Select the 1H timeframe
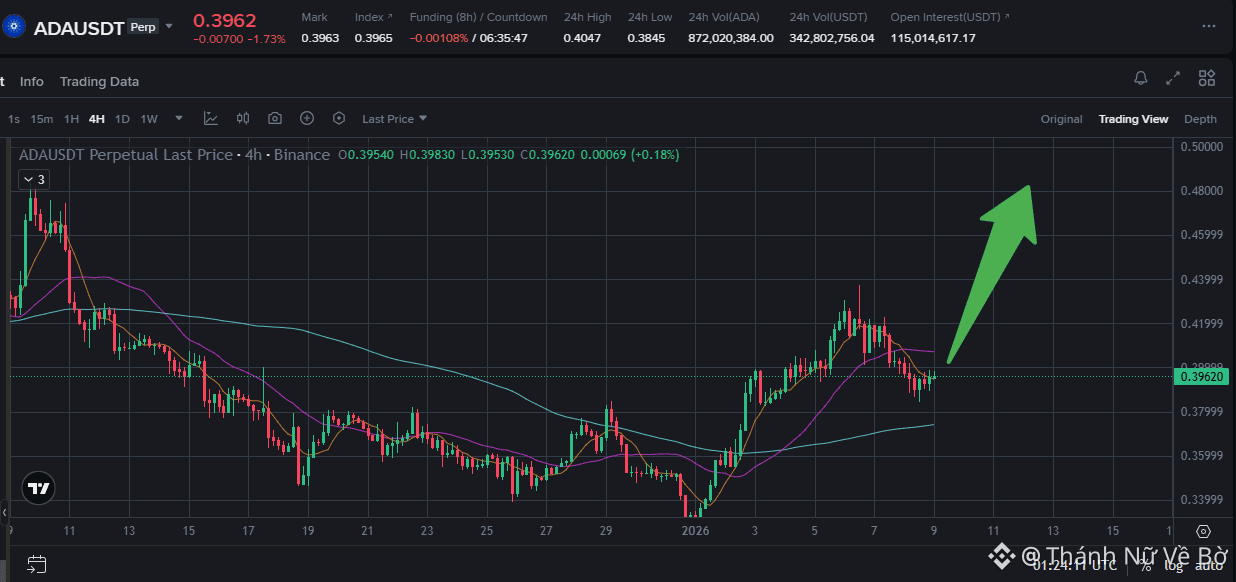 [x=71, y=119]
